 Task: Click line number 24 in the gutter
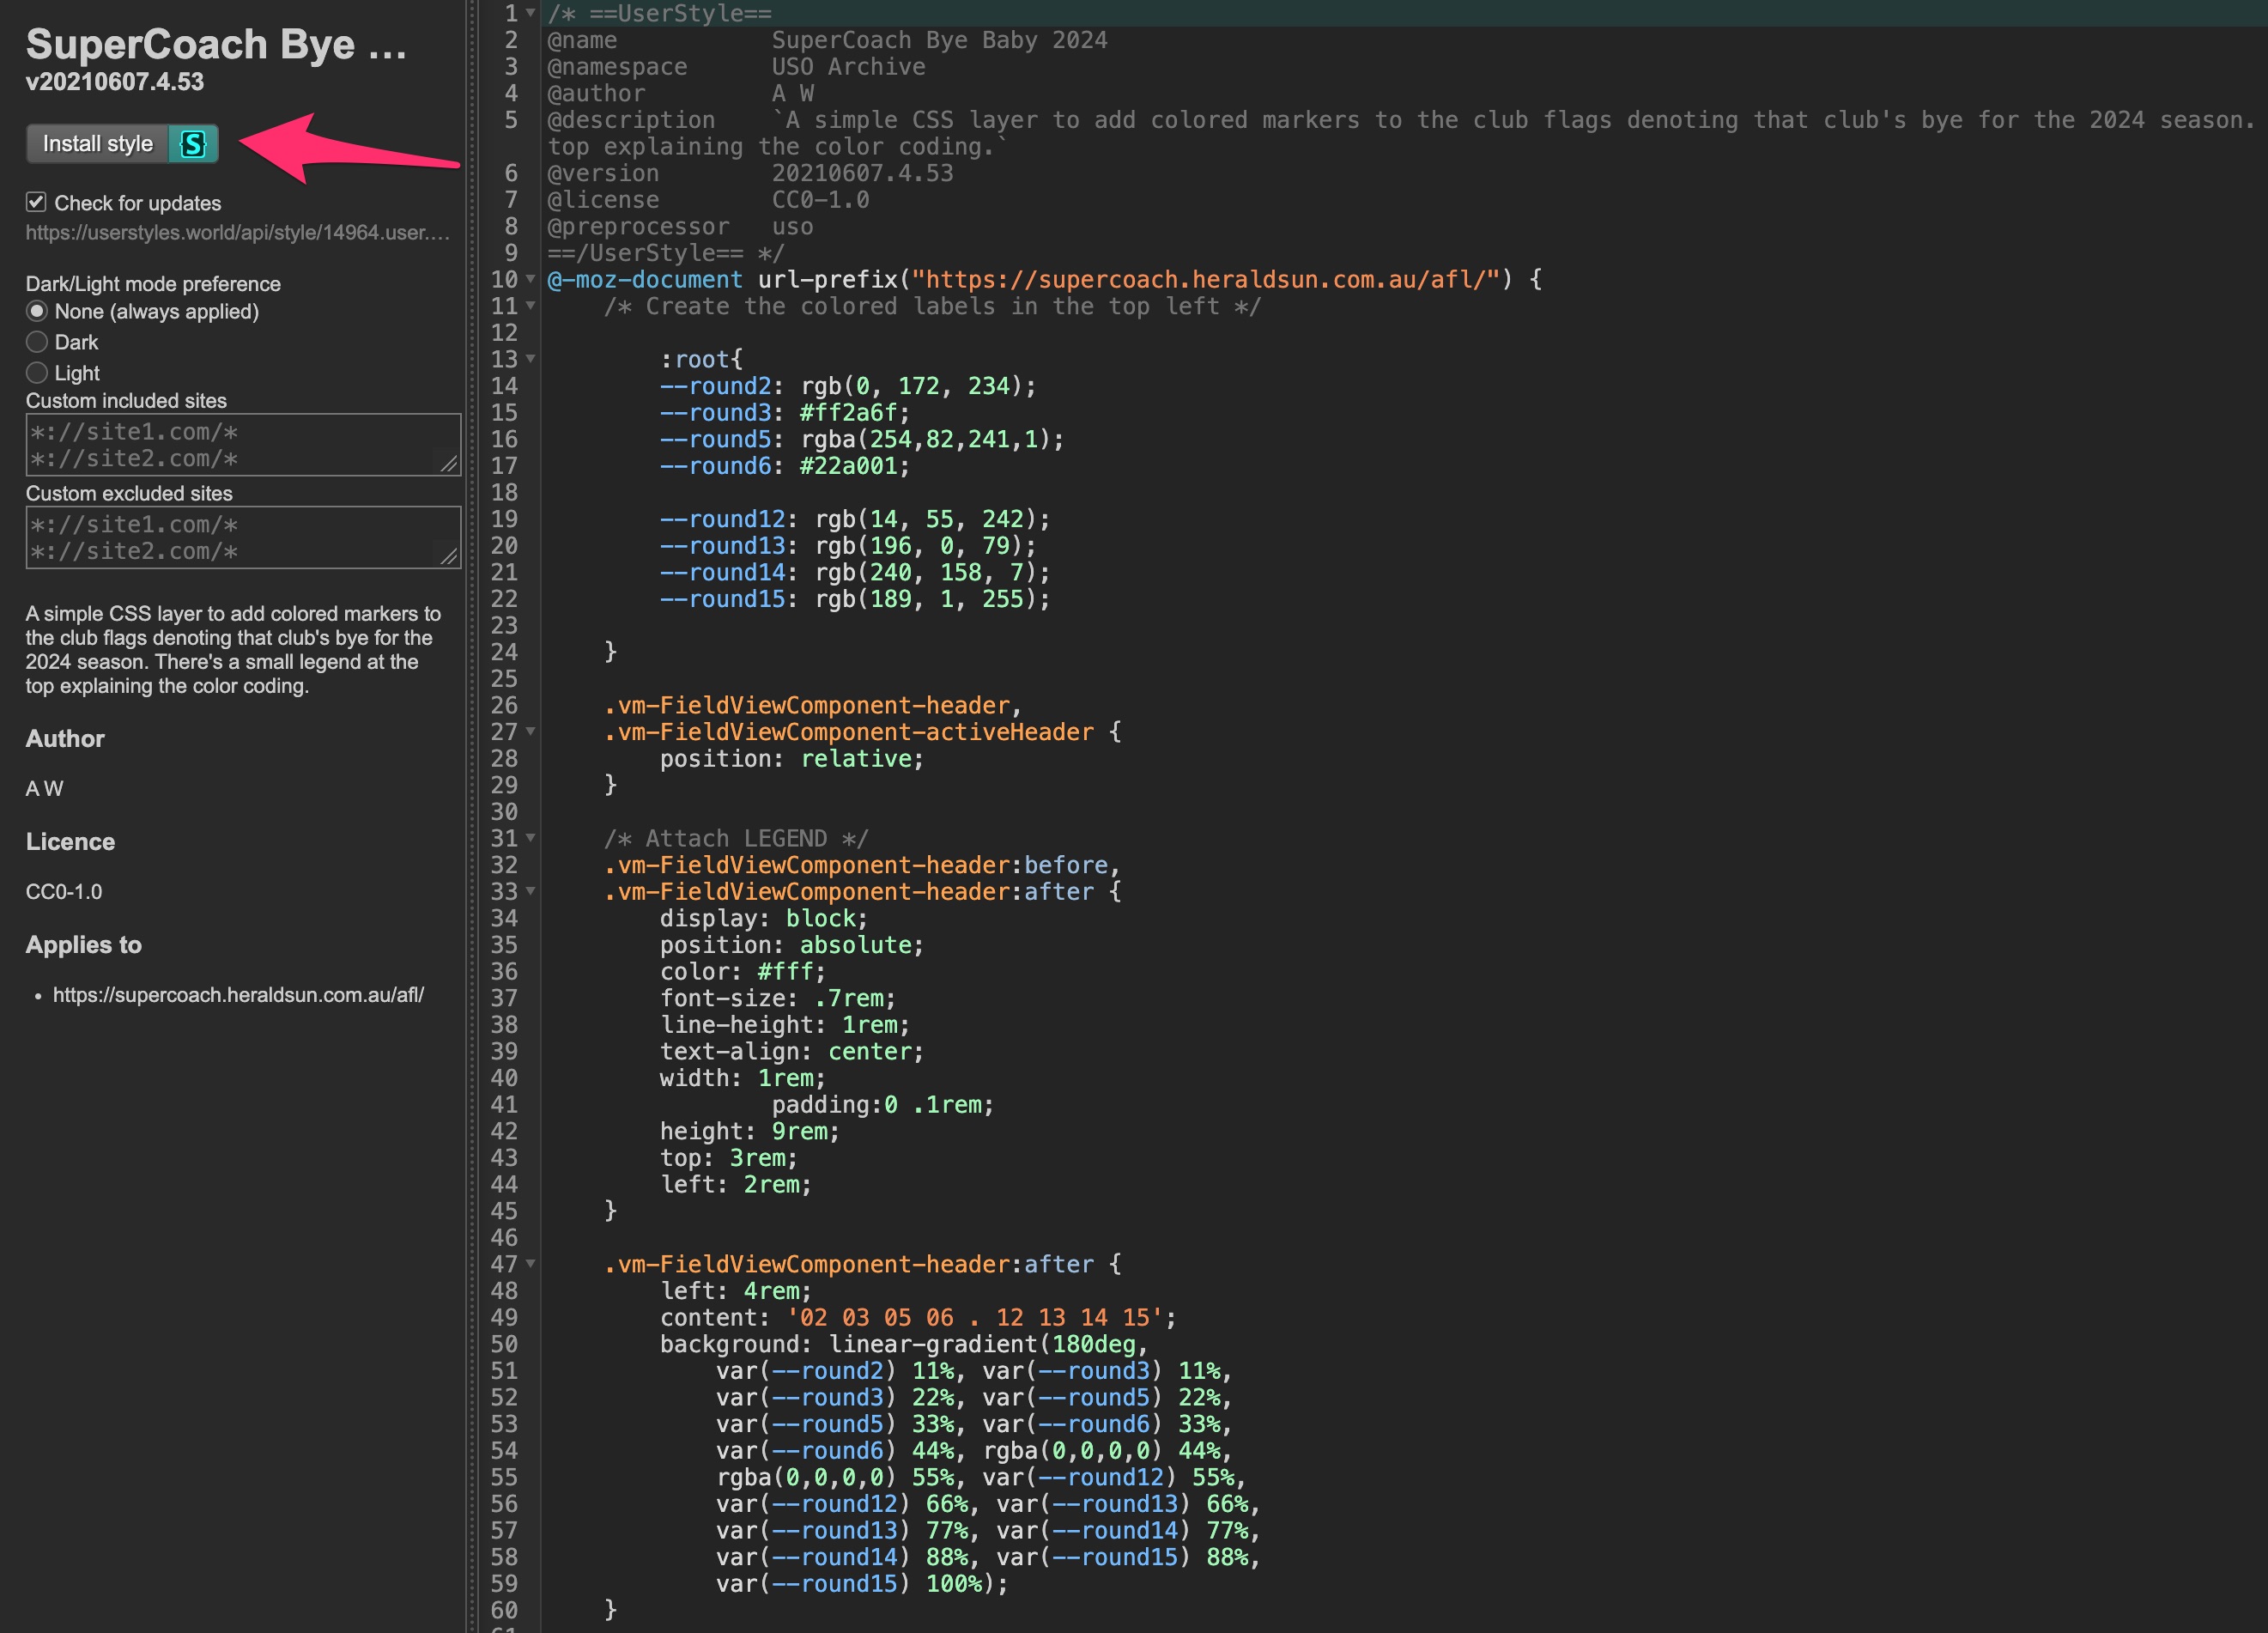pyautogui.click(x=504, y=652)
